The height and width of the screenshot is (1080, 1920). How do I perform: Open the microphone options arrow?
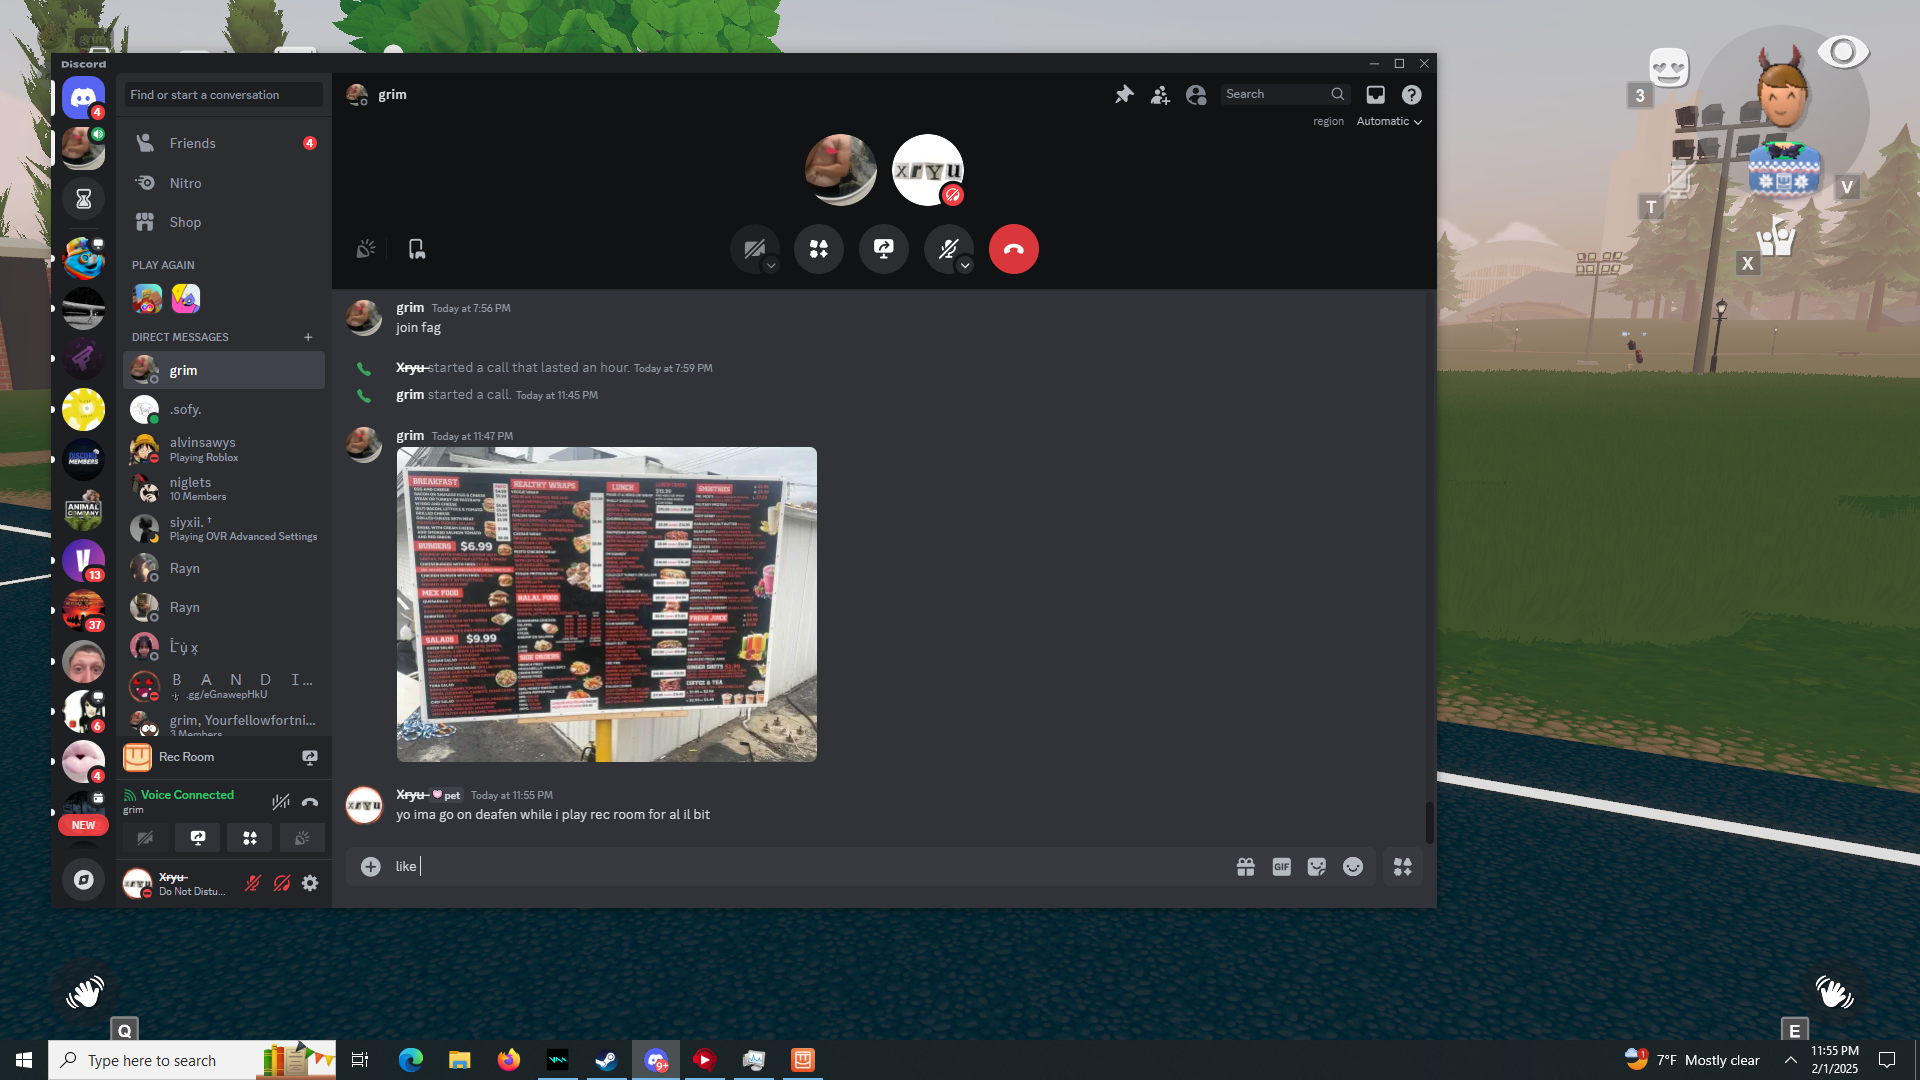click(x=965, y=265)
